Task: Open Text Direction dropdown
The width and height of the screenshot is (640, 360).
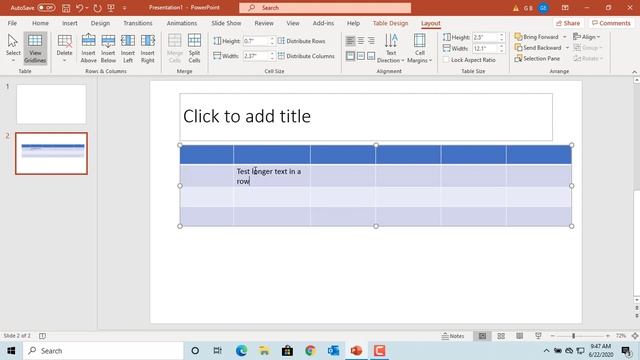Action: (391, 48)
